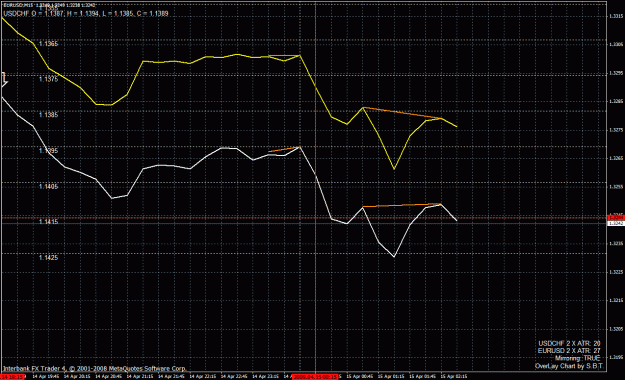Select short rising orange trendline on white curve
This screenshot has height=380, width=625.
coord(284,150)
